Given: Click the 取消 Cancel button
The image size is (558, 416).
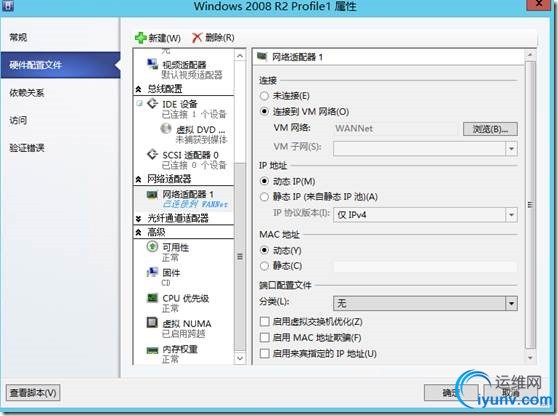Looking at the screenshot, I should [511, 393].
